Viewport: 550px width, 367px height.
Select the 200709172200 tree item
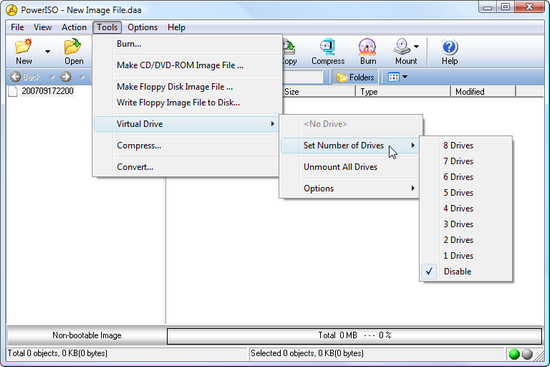coord(47,91)
